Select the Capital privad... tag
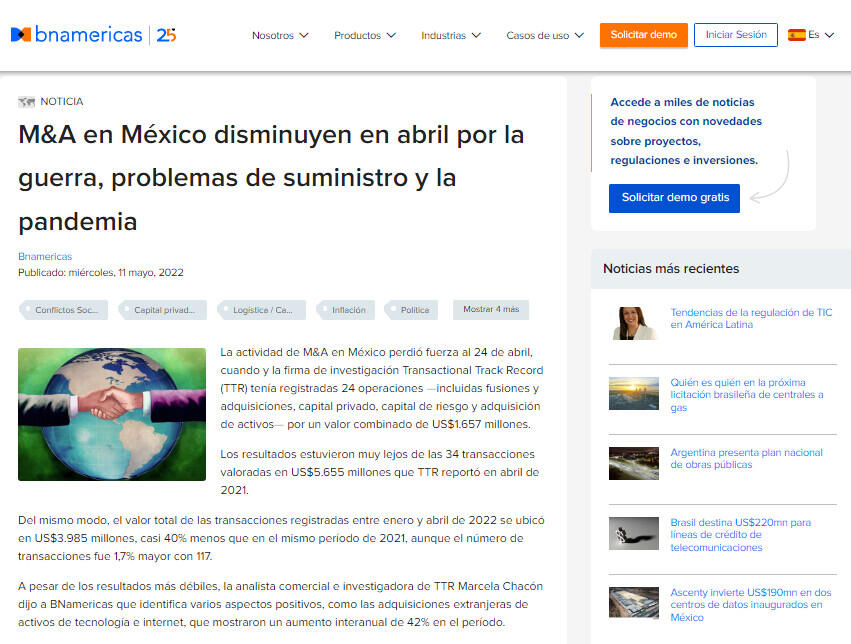The width and height of the screenshot is (851, 644). point(163,310)
